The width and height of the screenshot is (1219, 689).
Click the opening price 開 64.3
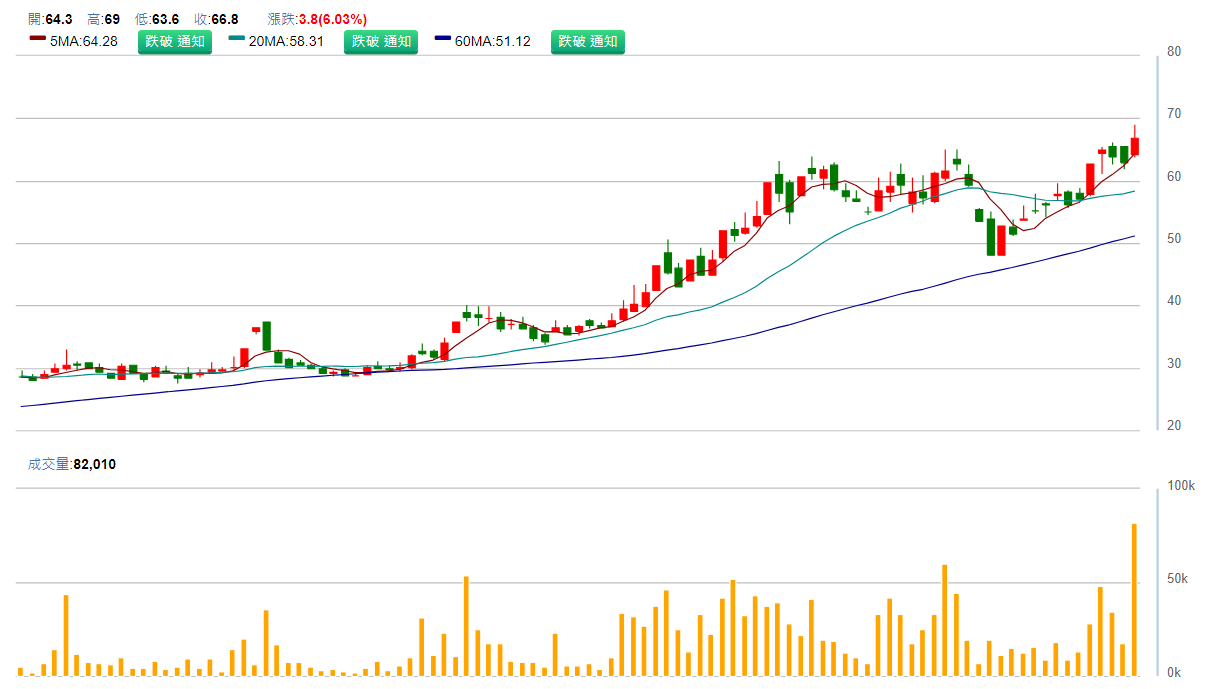click(x=50, y=19)
